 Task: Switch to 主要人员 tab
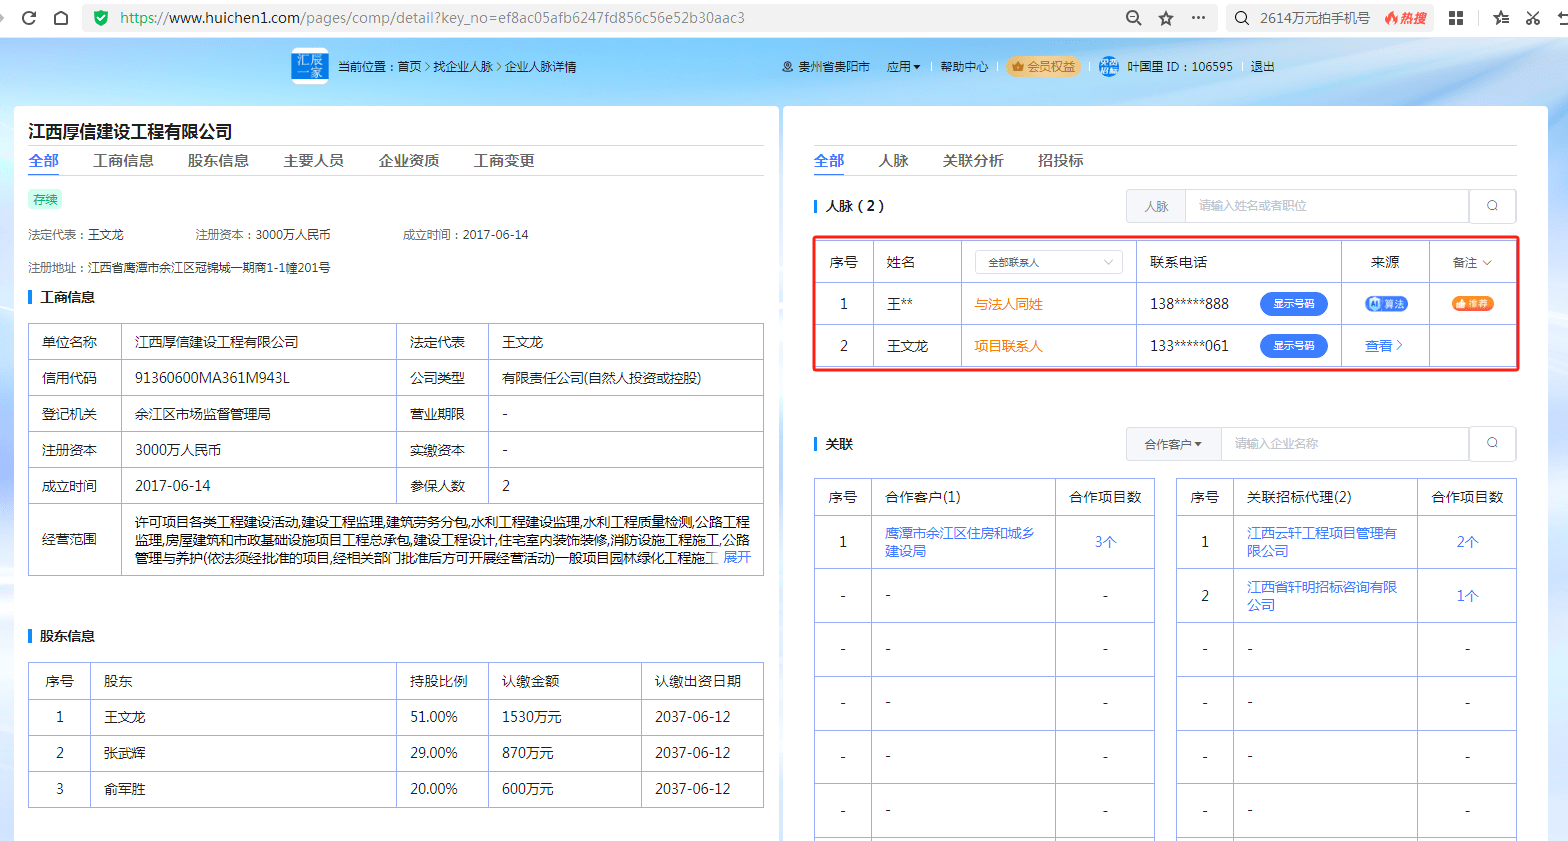(x=313, y=161)
